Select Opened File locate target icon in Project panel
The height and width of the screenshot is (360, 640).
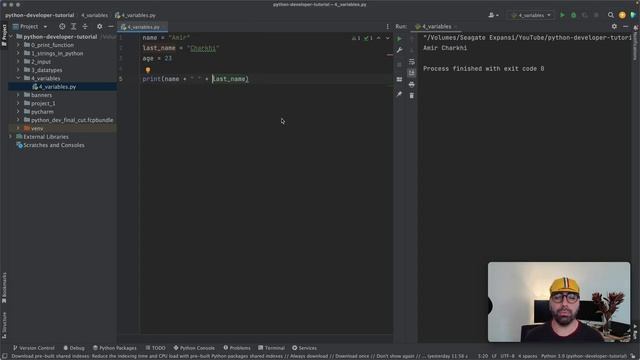[62, 27]
